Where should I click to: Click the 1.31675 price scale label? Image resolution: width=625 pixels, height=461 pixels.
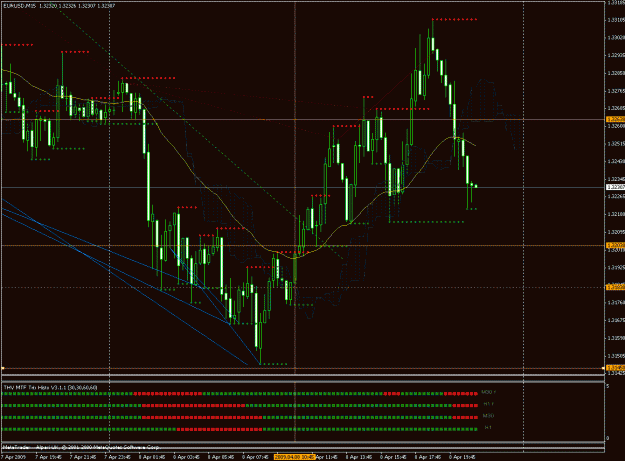(615, 320)
